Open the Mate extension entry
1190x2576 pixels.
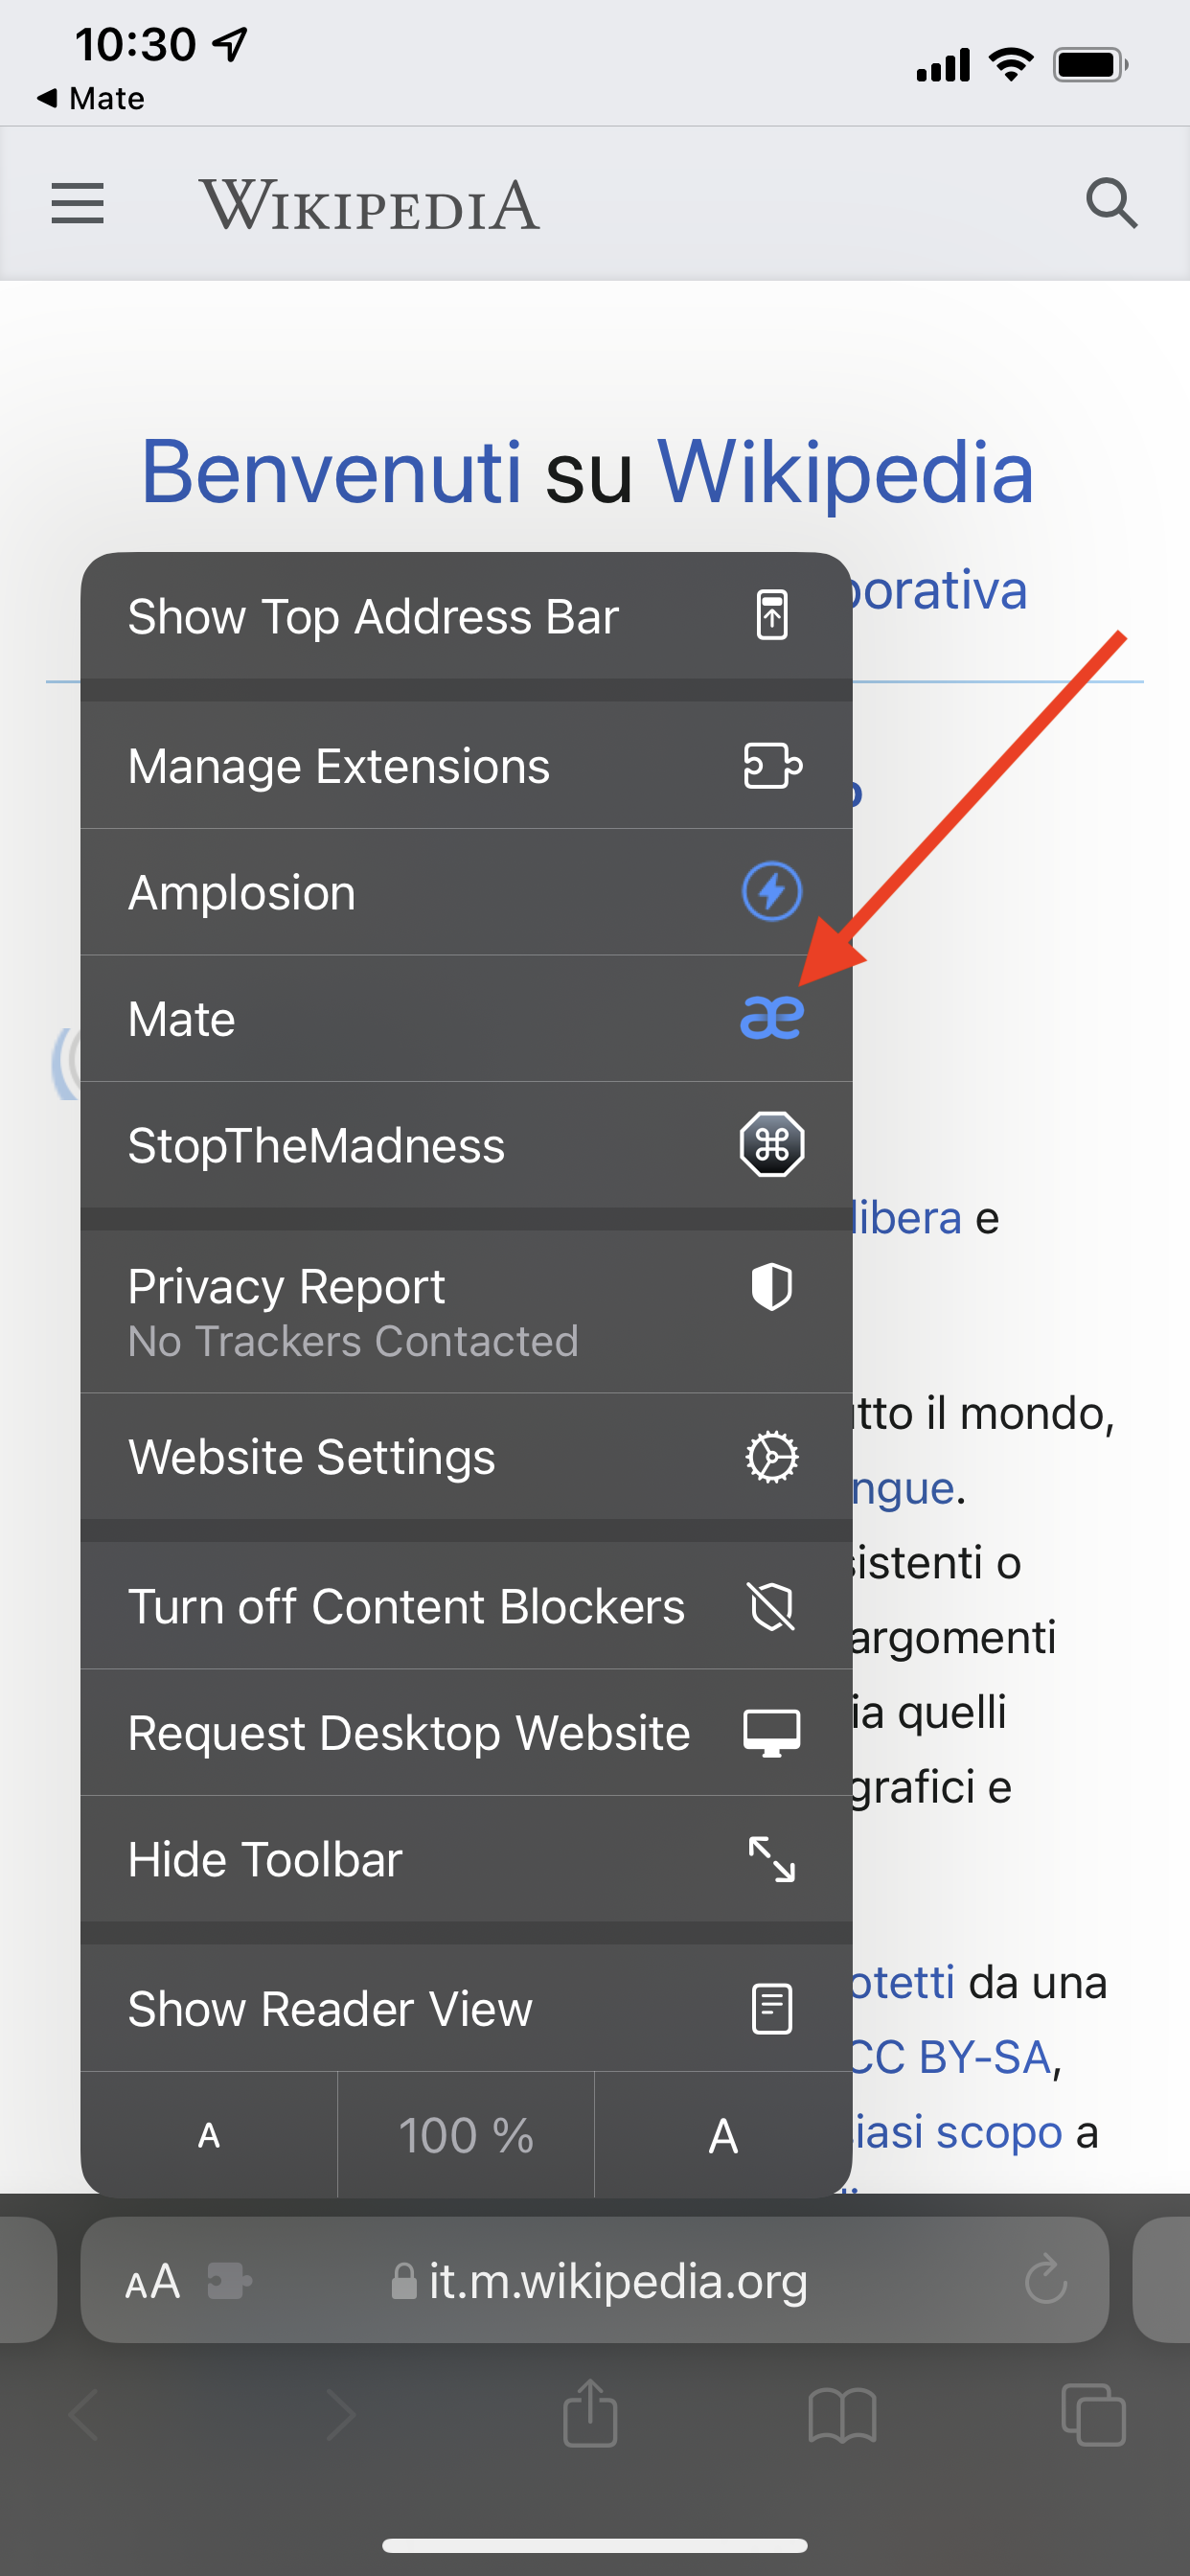pyautogui.click(x=466, y=1019)
